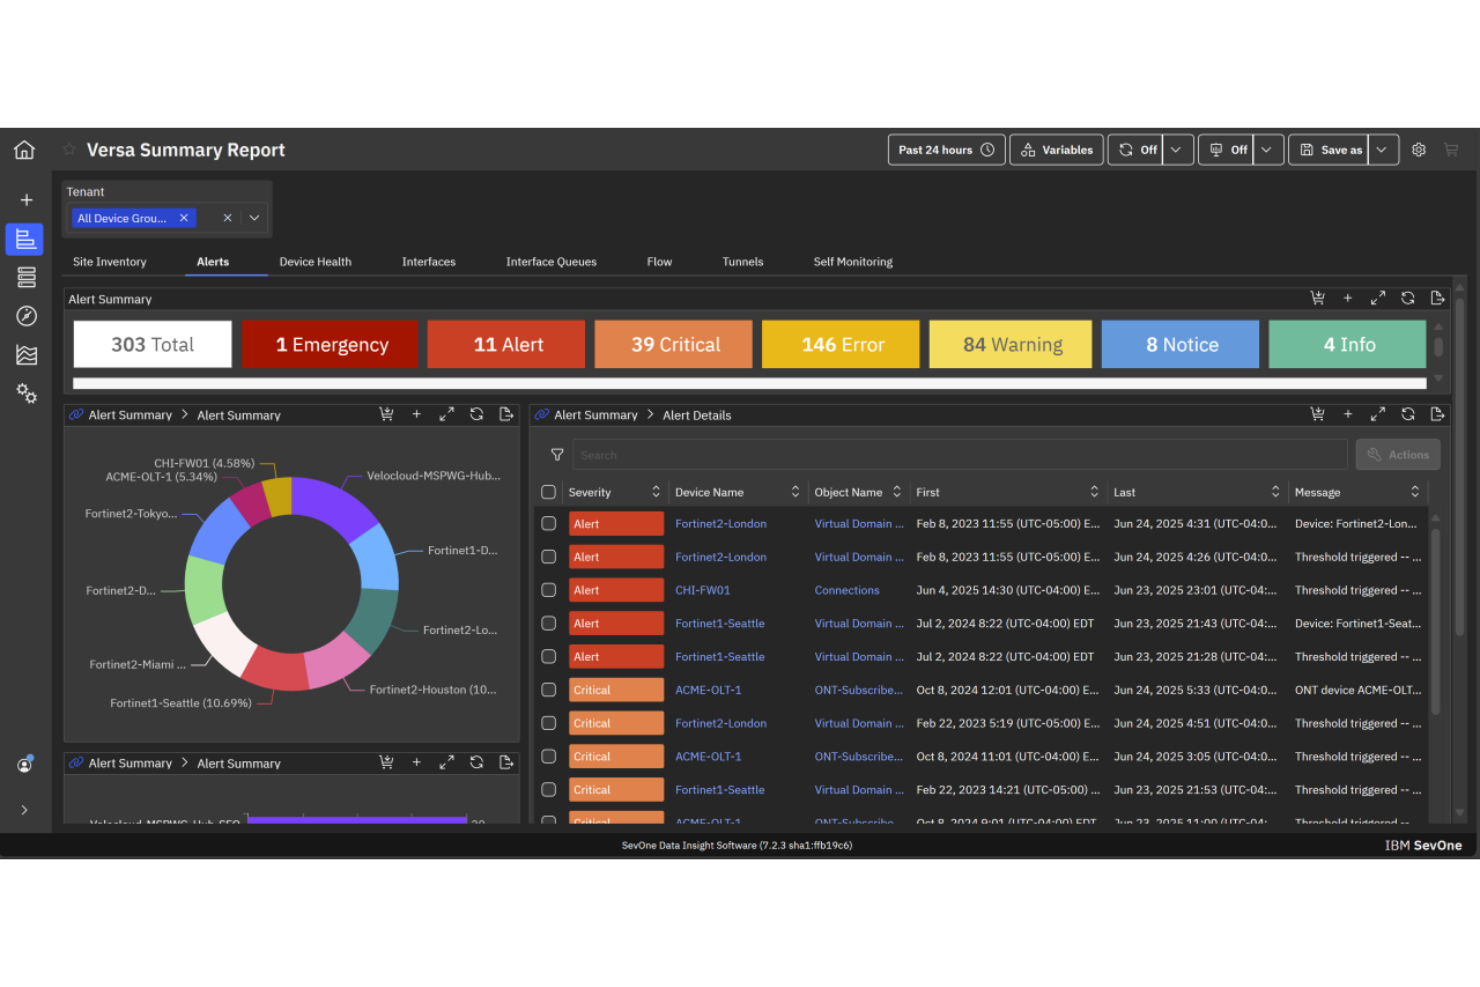The image size is (1480, 987).
Task: Sort table by First column
Action: [x=1094, y=492]
